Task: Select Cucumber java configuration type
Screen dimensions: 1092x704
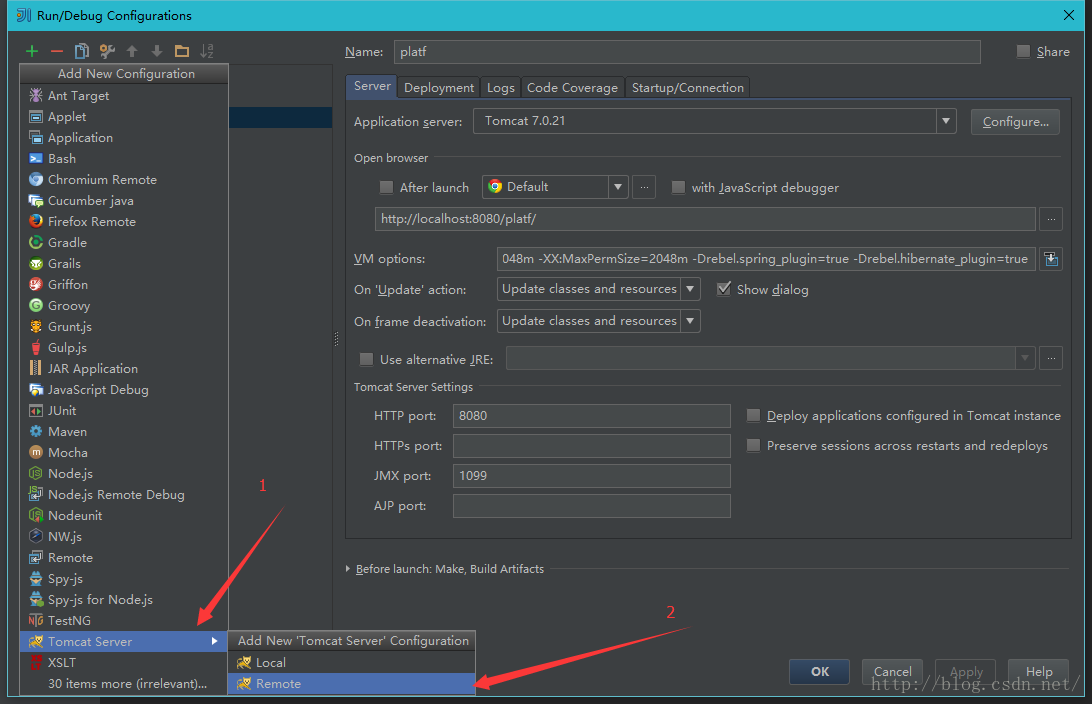Action: (x=124, y=201)
